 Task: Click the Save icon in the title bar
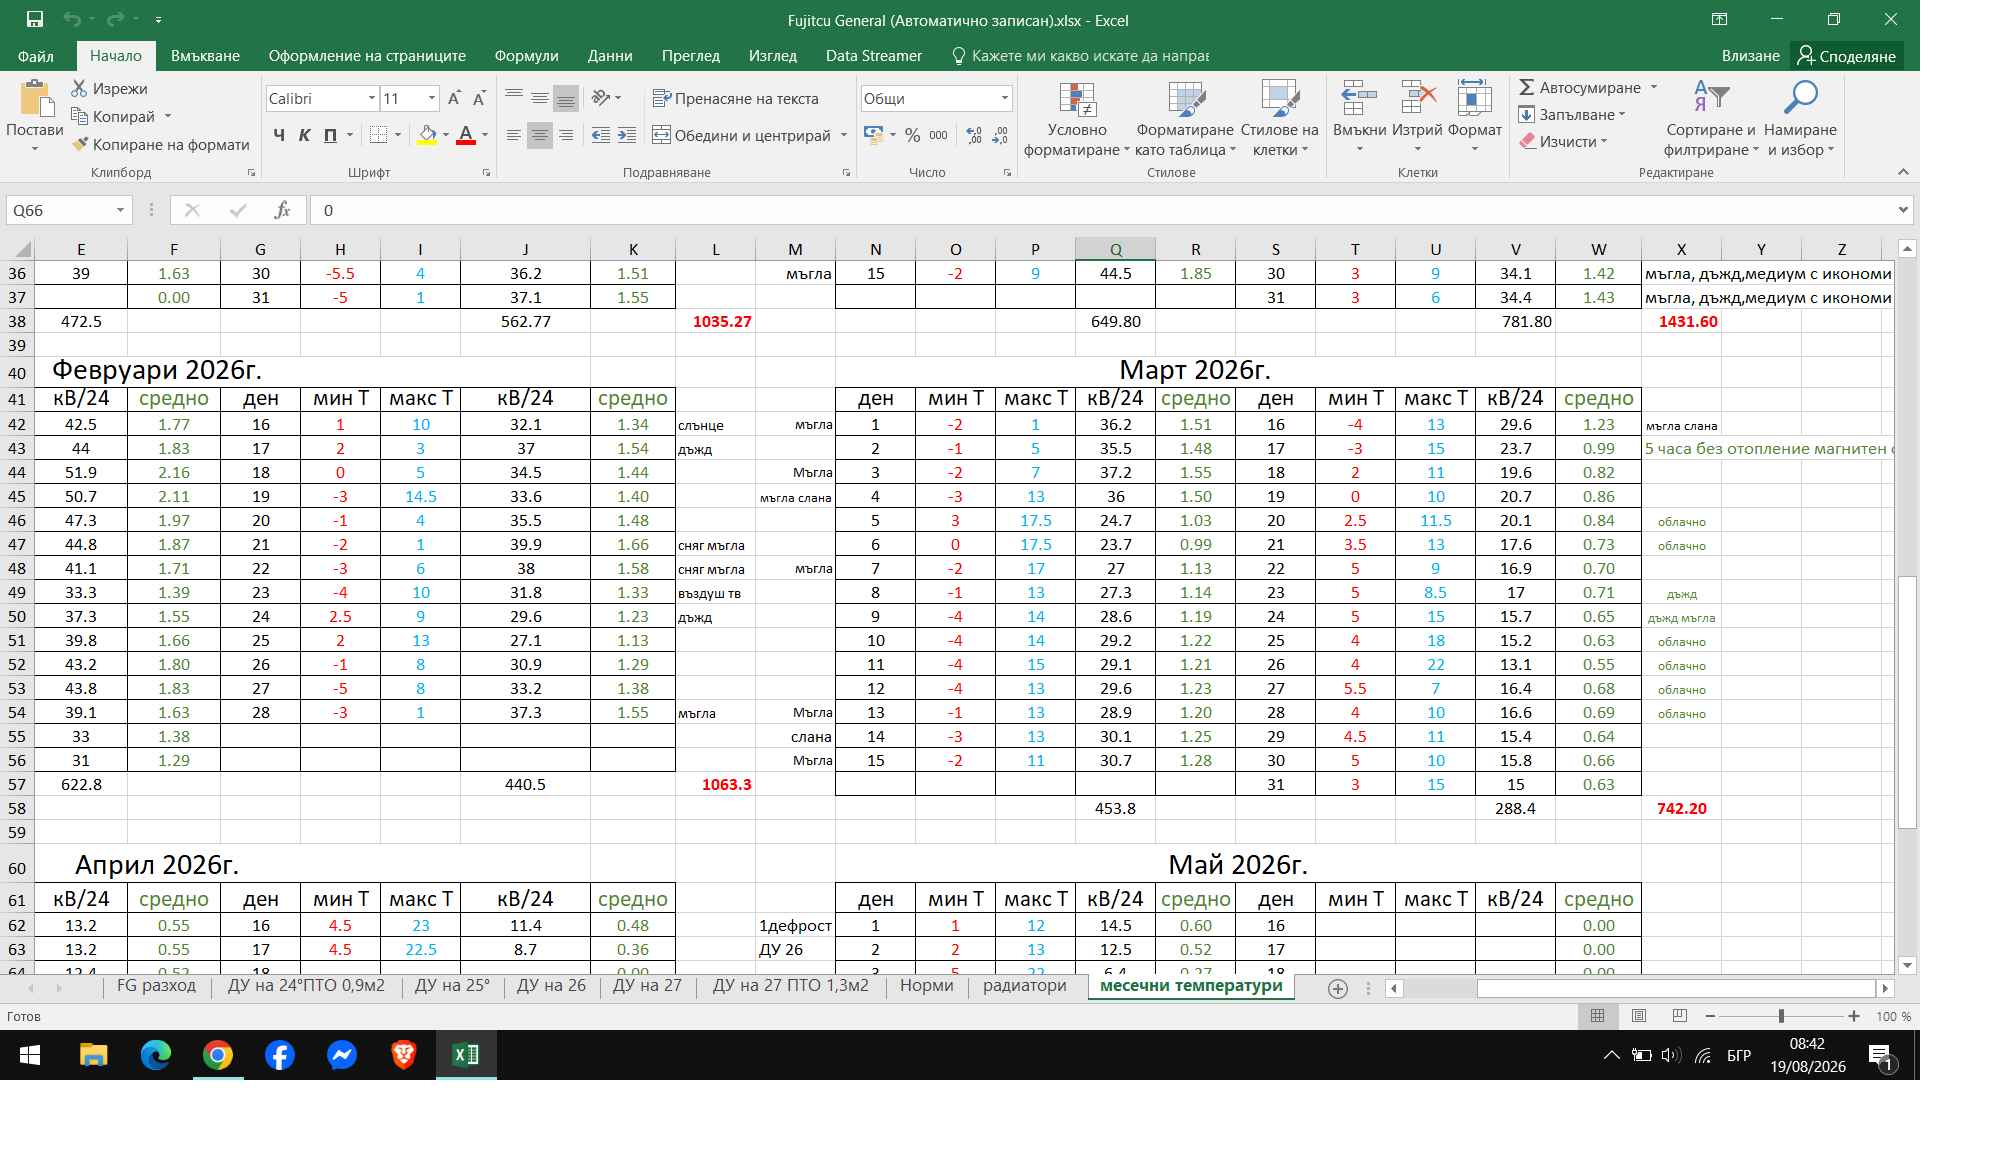35,19
